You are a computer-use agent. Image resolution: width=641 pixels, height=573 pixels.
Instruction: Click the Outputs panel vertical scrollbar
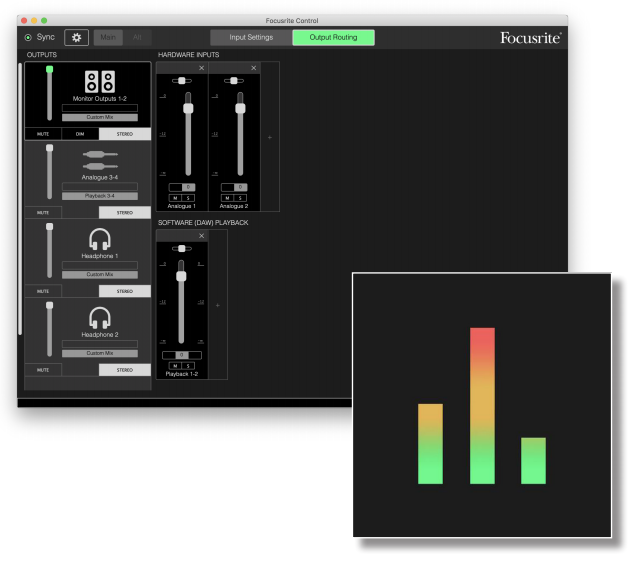point(20,199)
